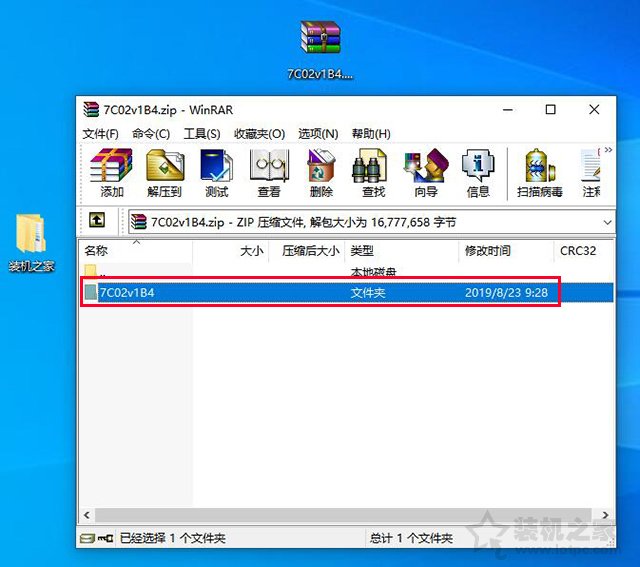The width and height of the screenshot is (640, 567).
Task: Click the 解压到 (Extract to) toolbar icon
Action: (164, 173)
